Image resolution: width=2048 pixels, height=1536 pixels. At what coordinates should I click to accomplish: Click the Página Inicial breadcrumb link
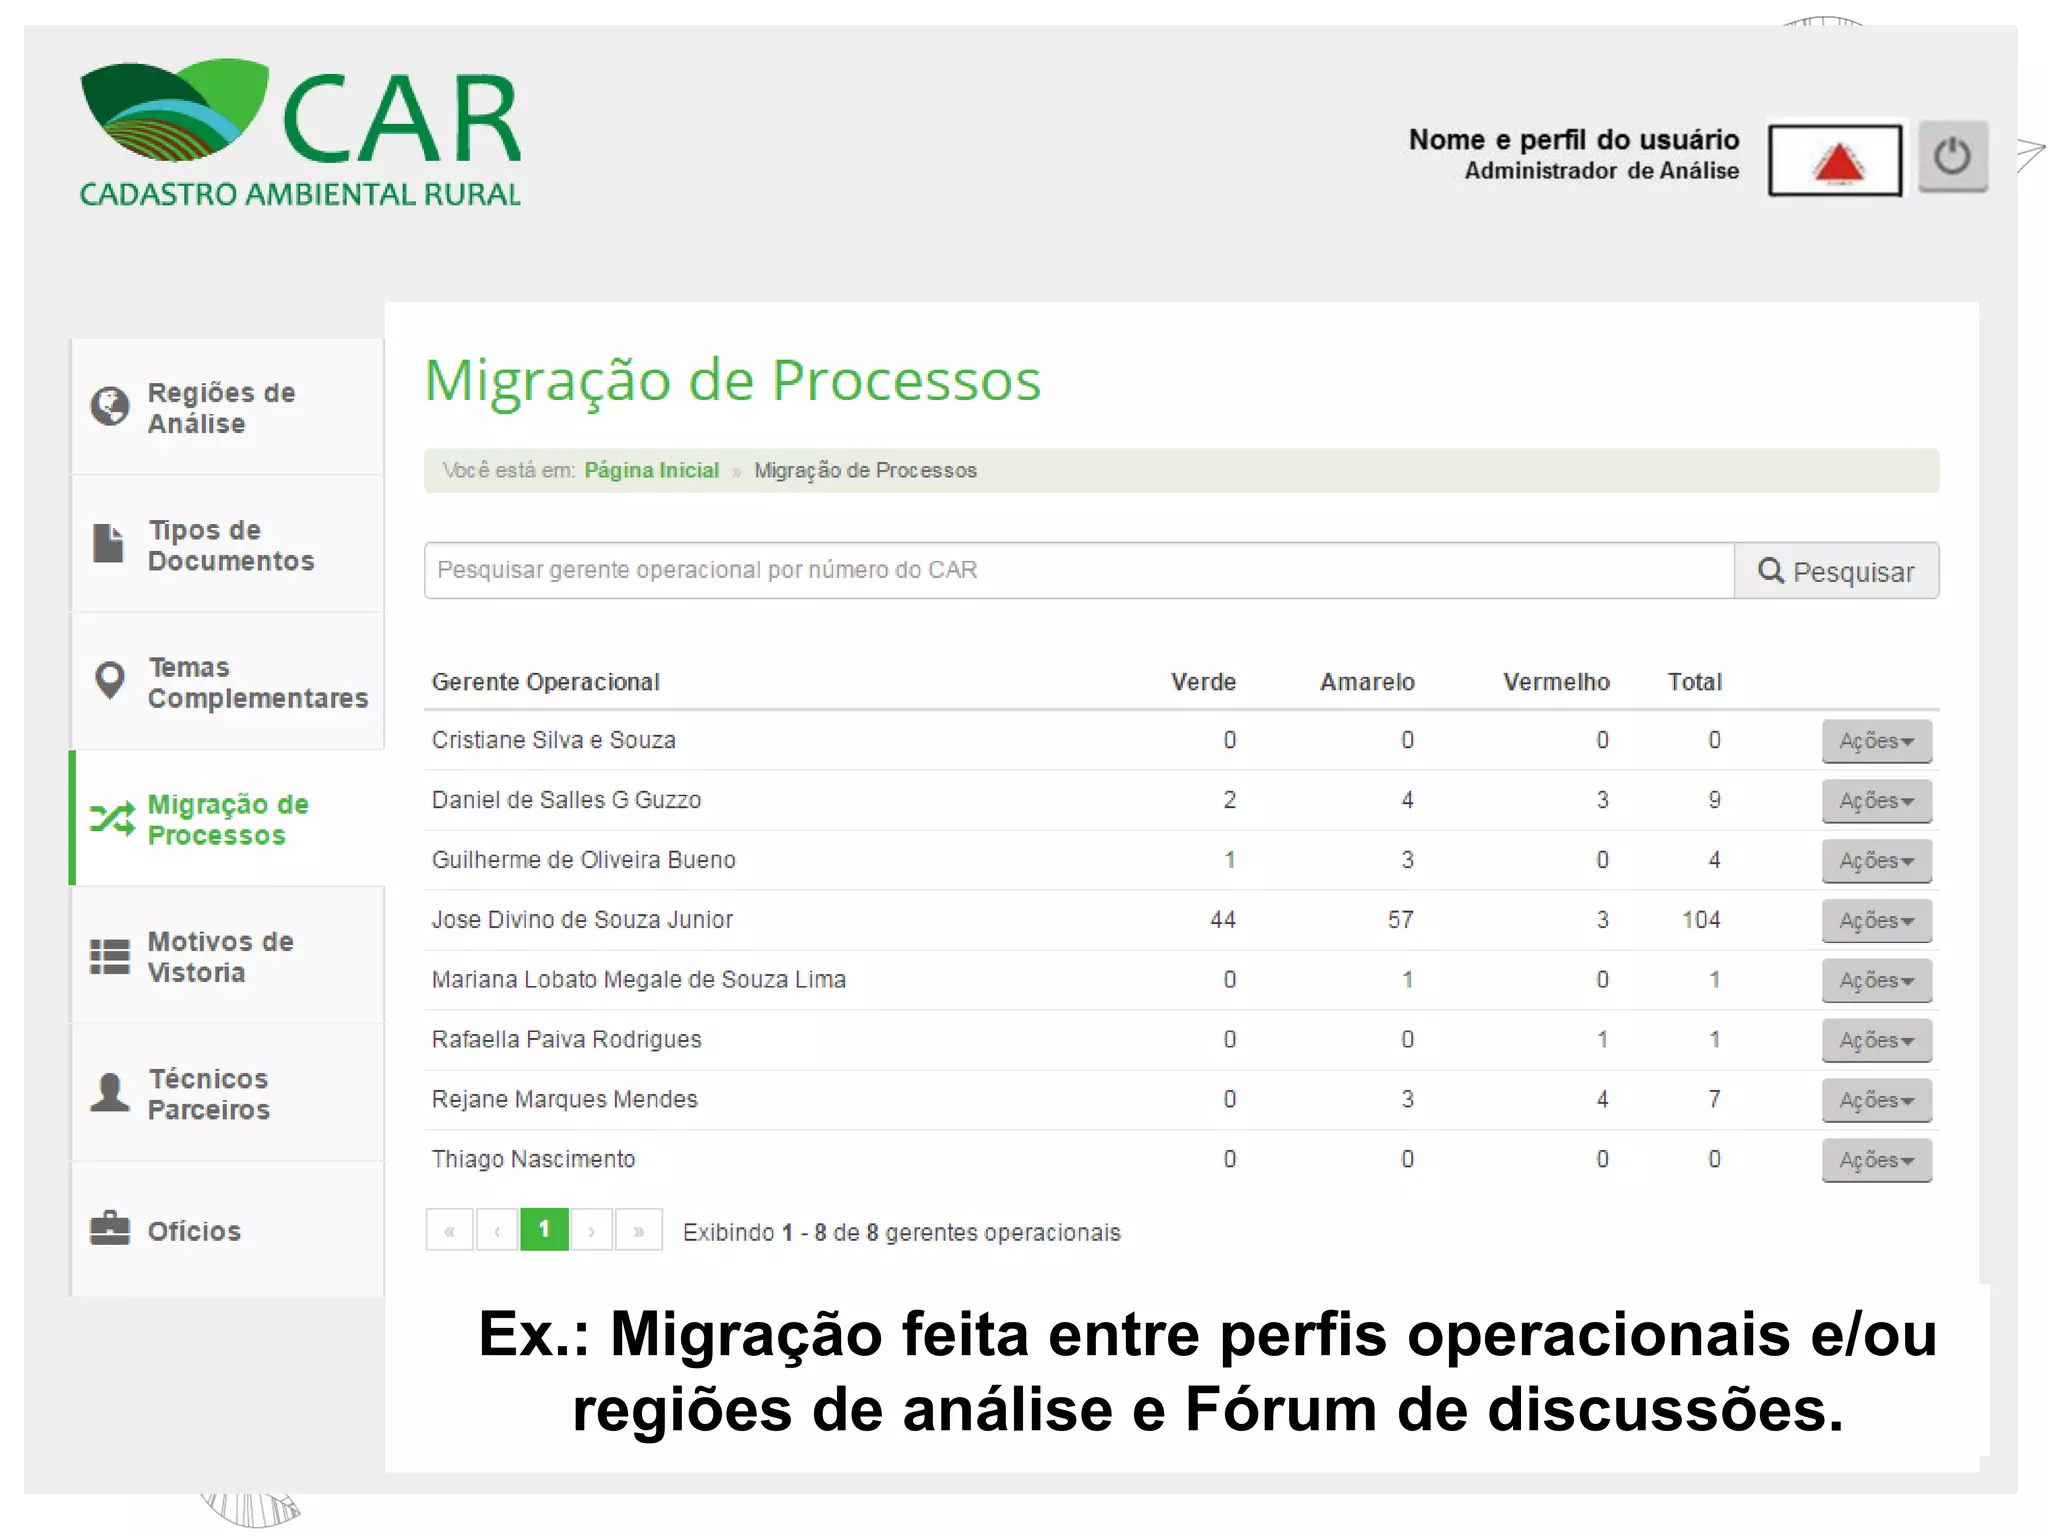tap(652, 470)
